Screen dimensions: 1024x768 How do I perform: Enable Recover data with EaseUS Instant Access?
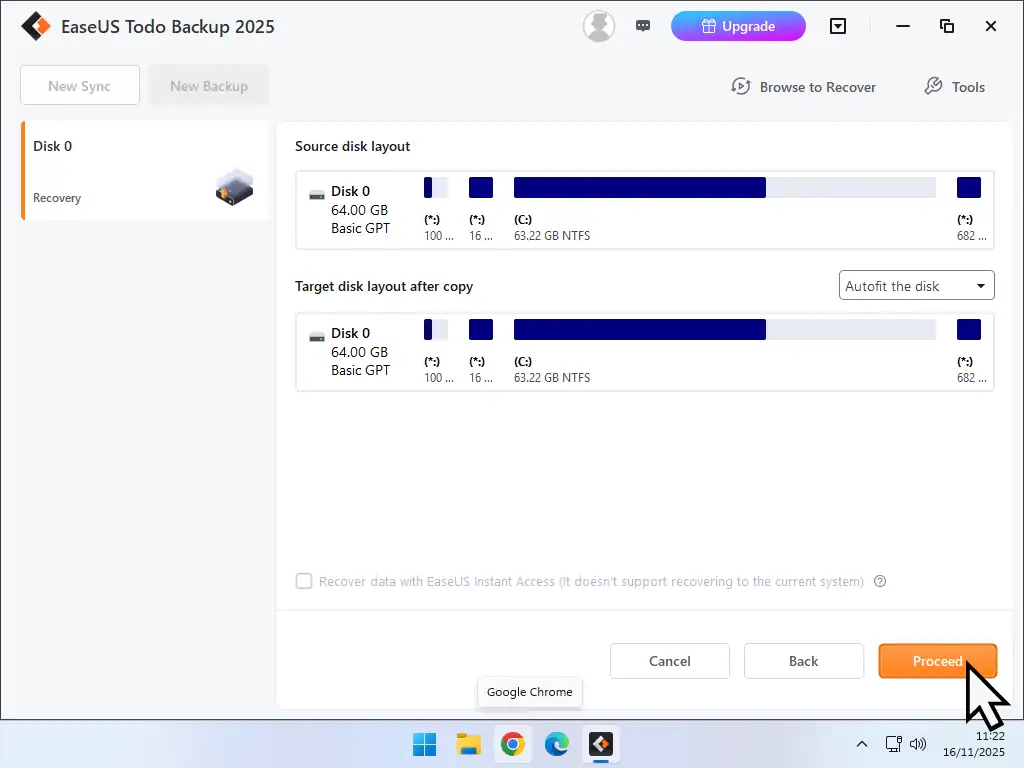(x=304, y=581)
